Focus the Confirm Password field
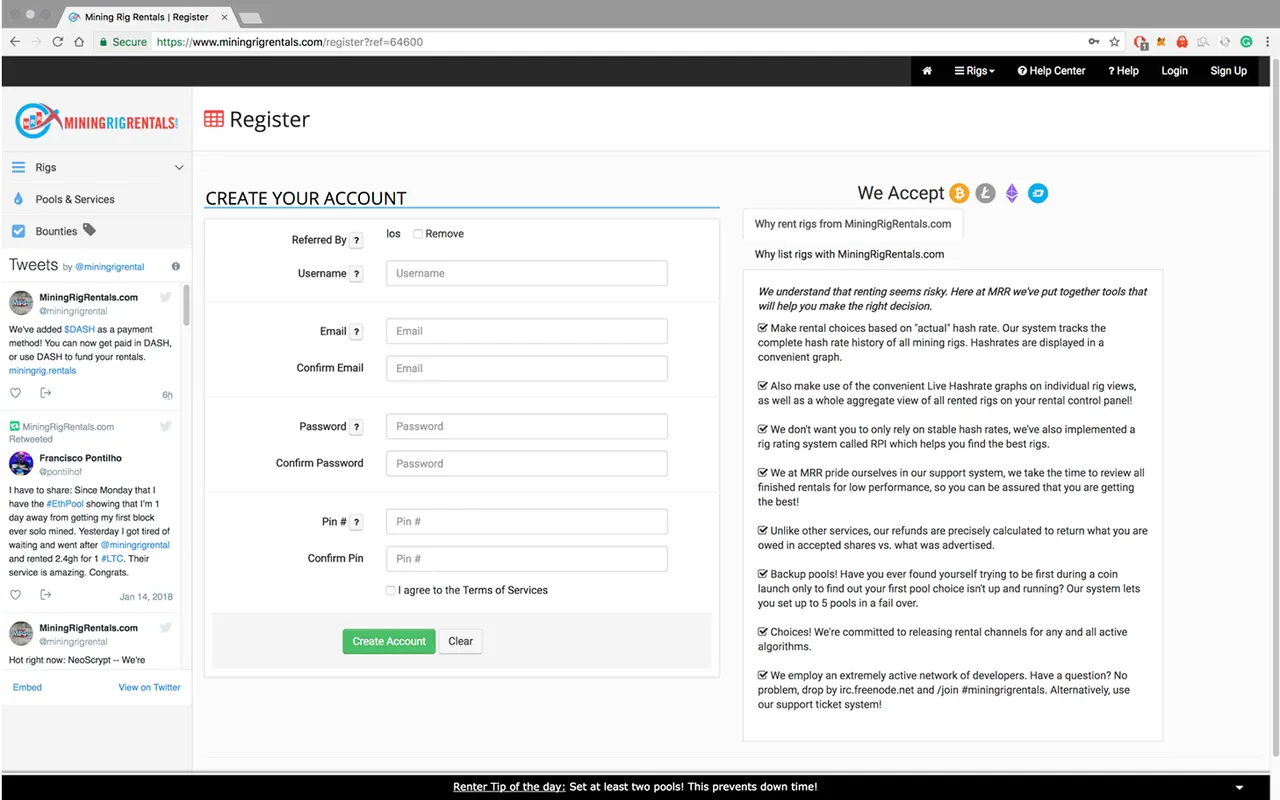The image size is (1280, 800). (x=527, y=463)
